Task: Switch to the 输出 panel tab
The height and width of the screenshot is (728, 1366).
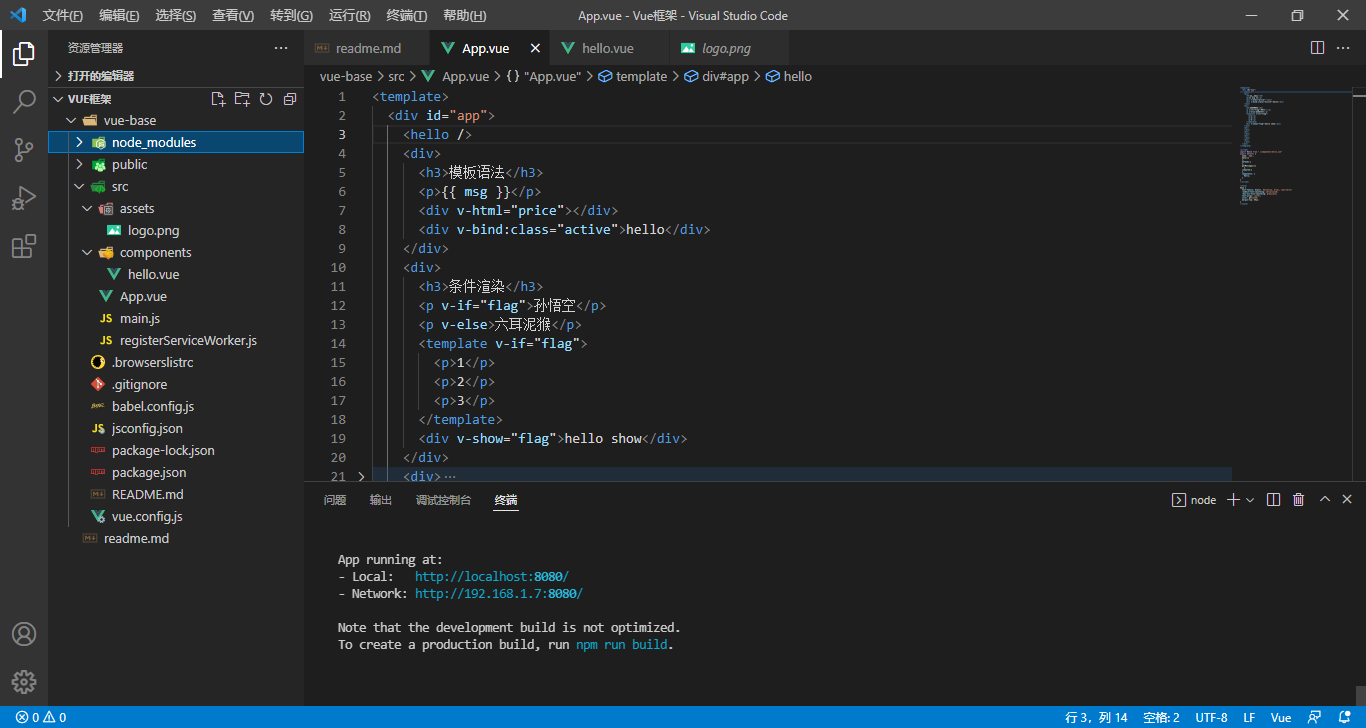Action: point(381,500)
